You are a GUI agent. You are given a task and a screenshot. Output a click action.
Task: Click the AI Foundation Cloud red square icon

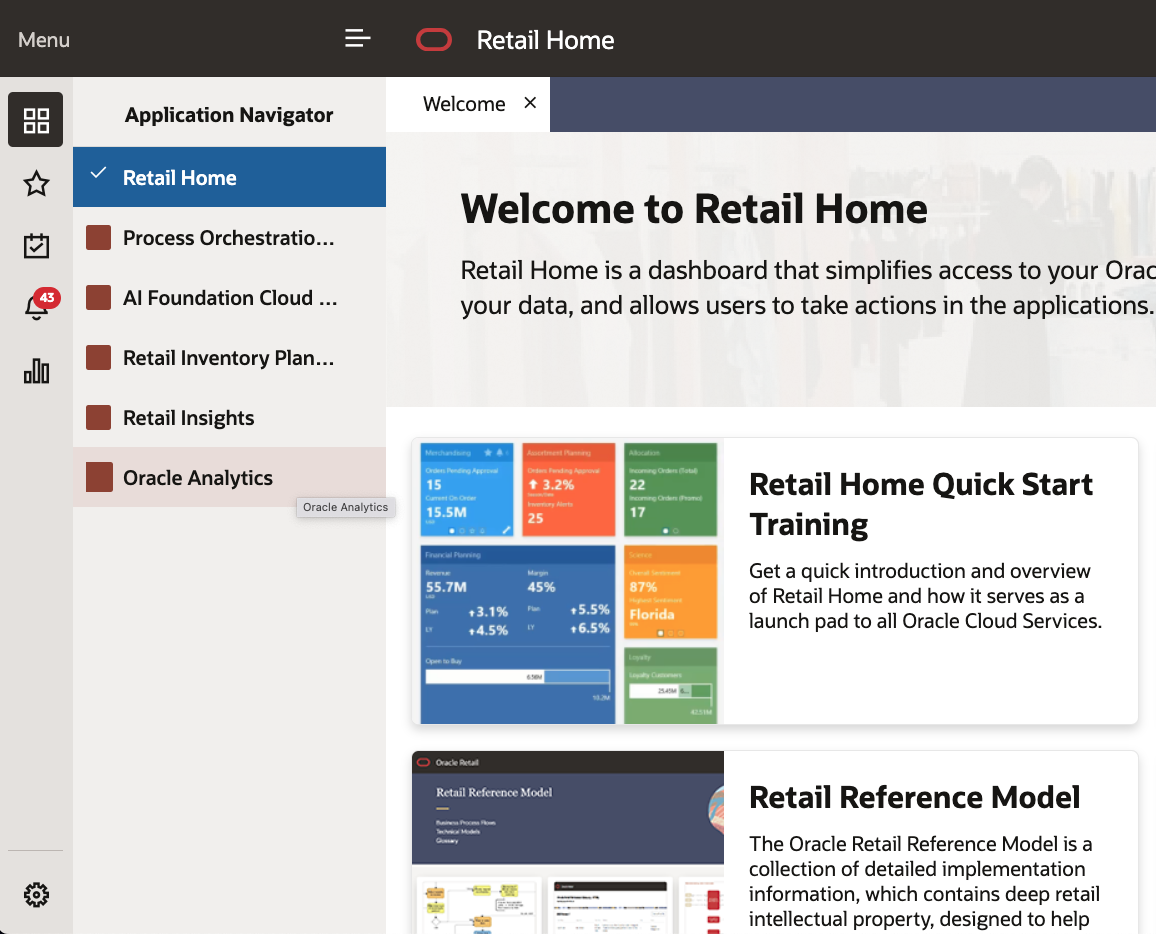coord(99,298)
